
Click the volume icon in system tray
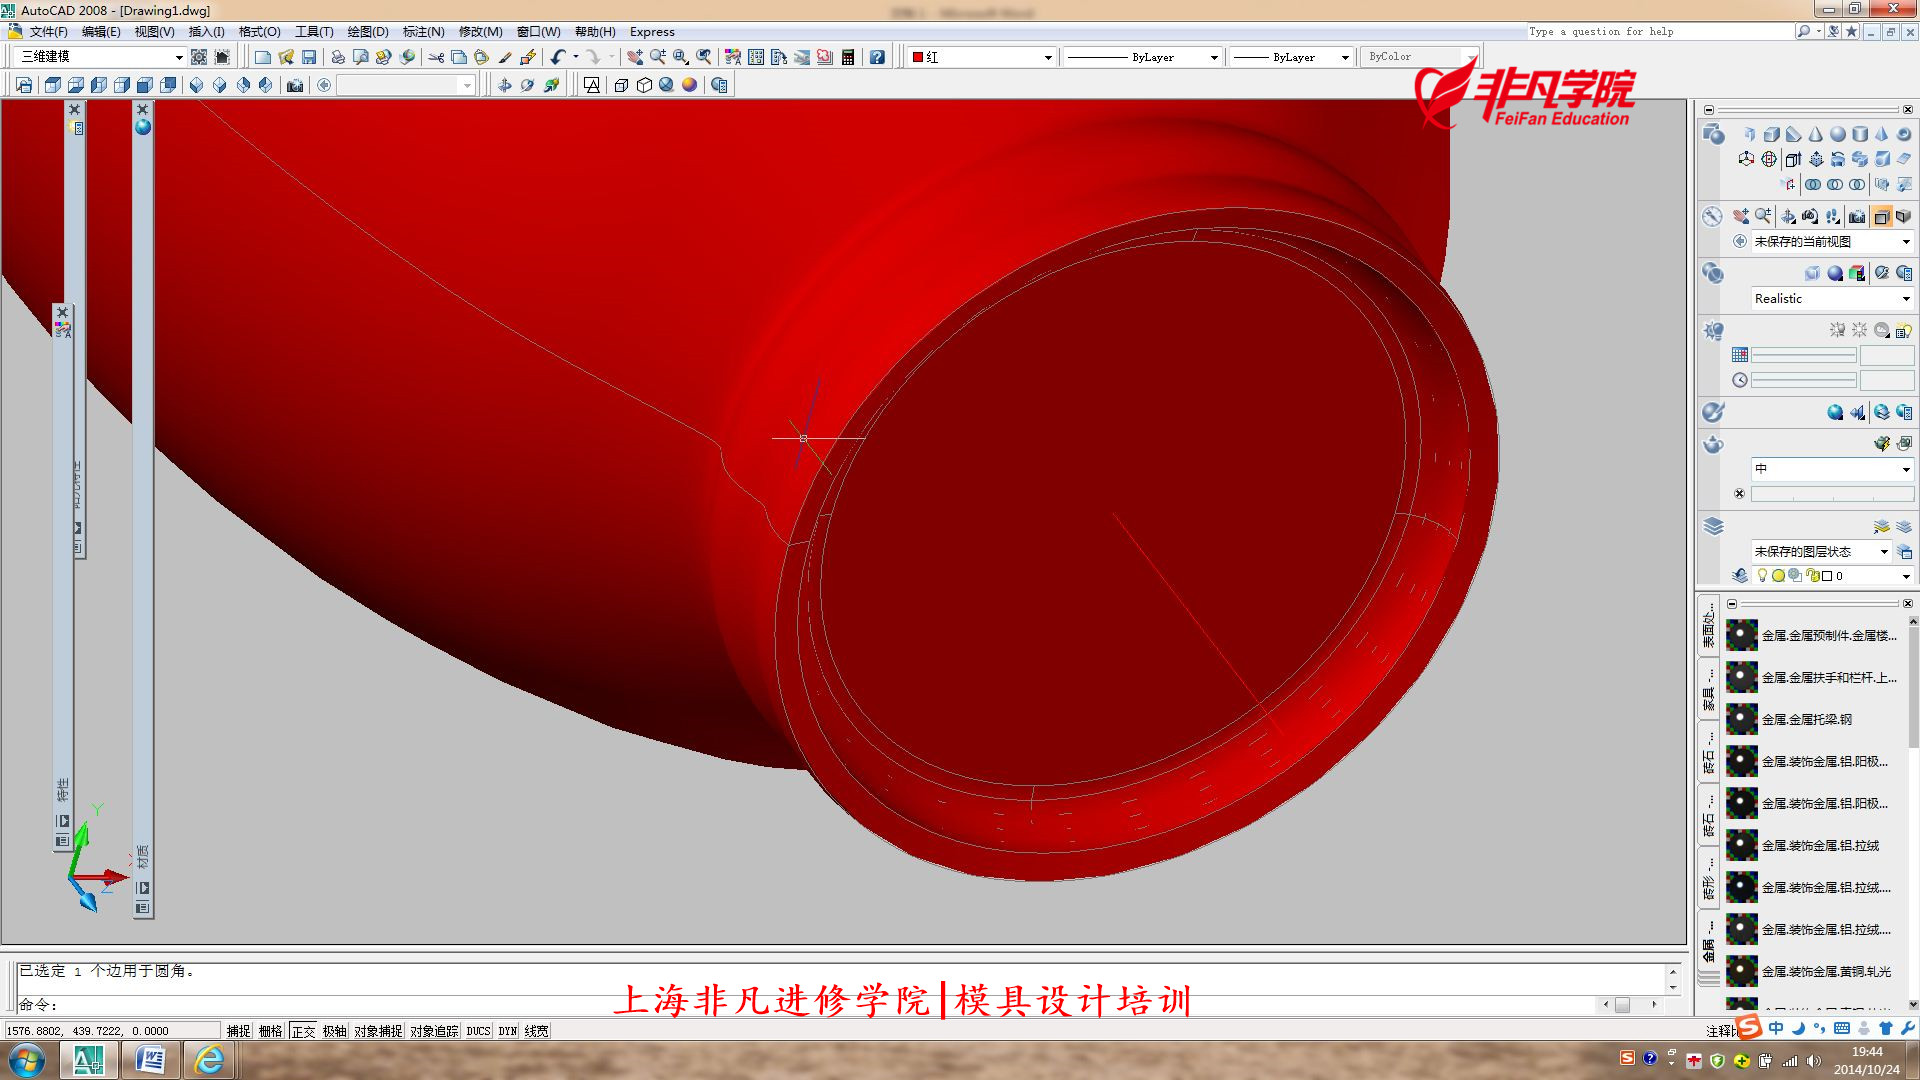tap(1813, 1061)
